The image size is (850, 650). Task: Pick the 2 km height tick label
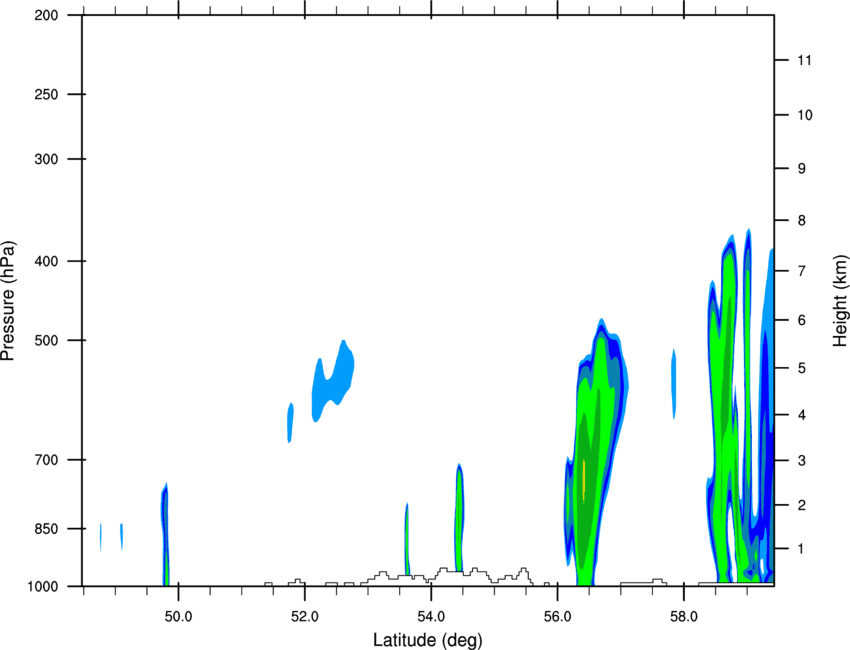[x=801, y=505]
